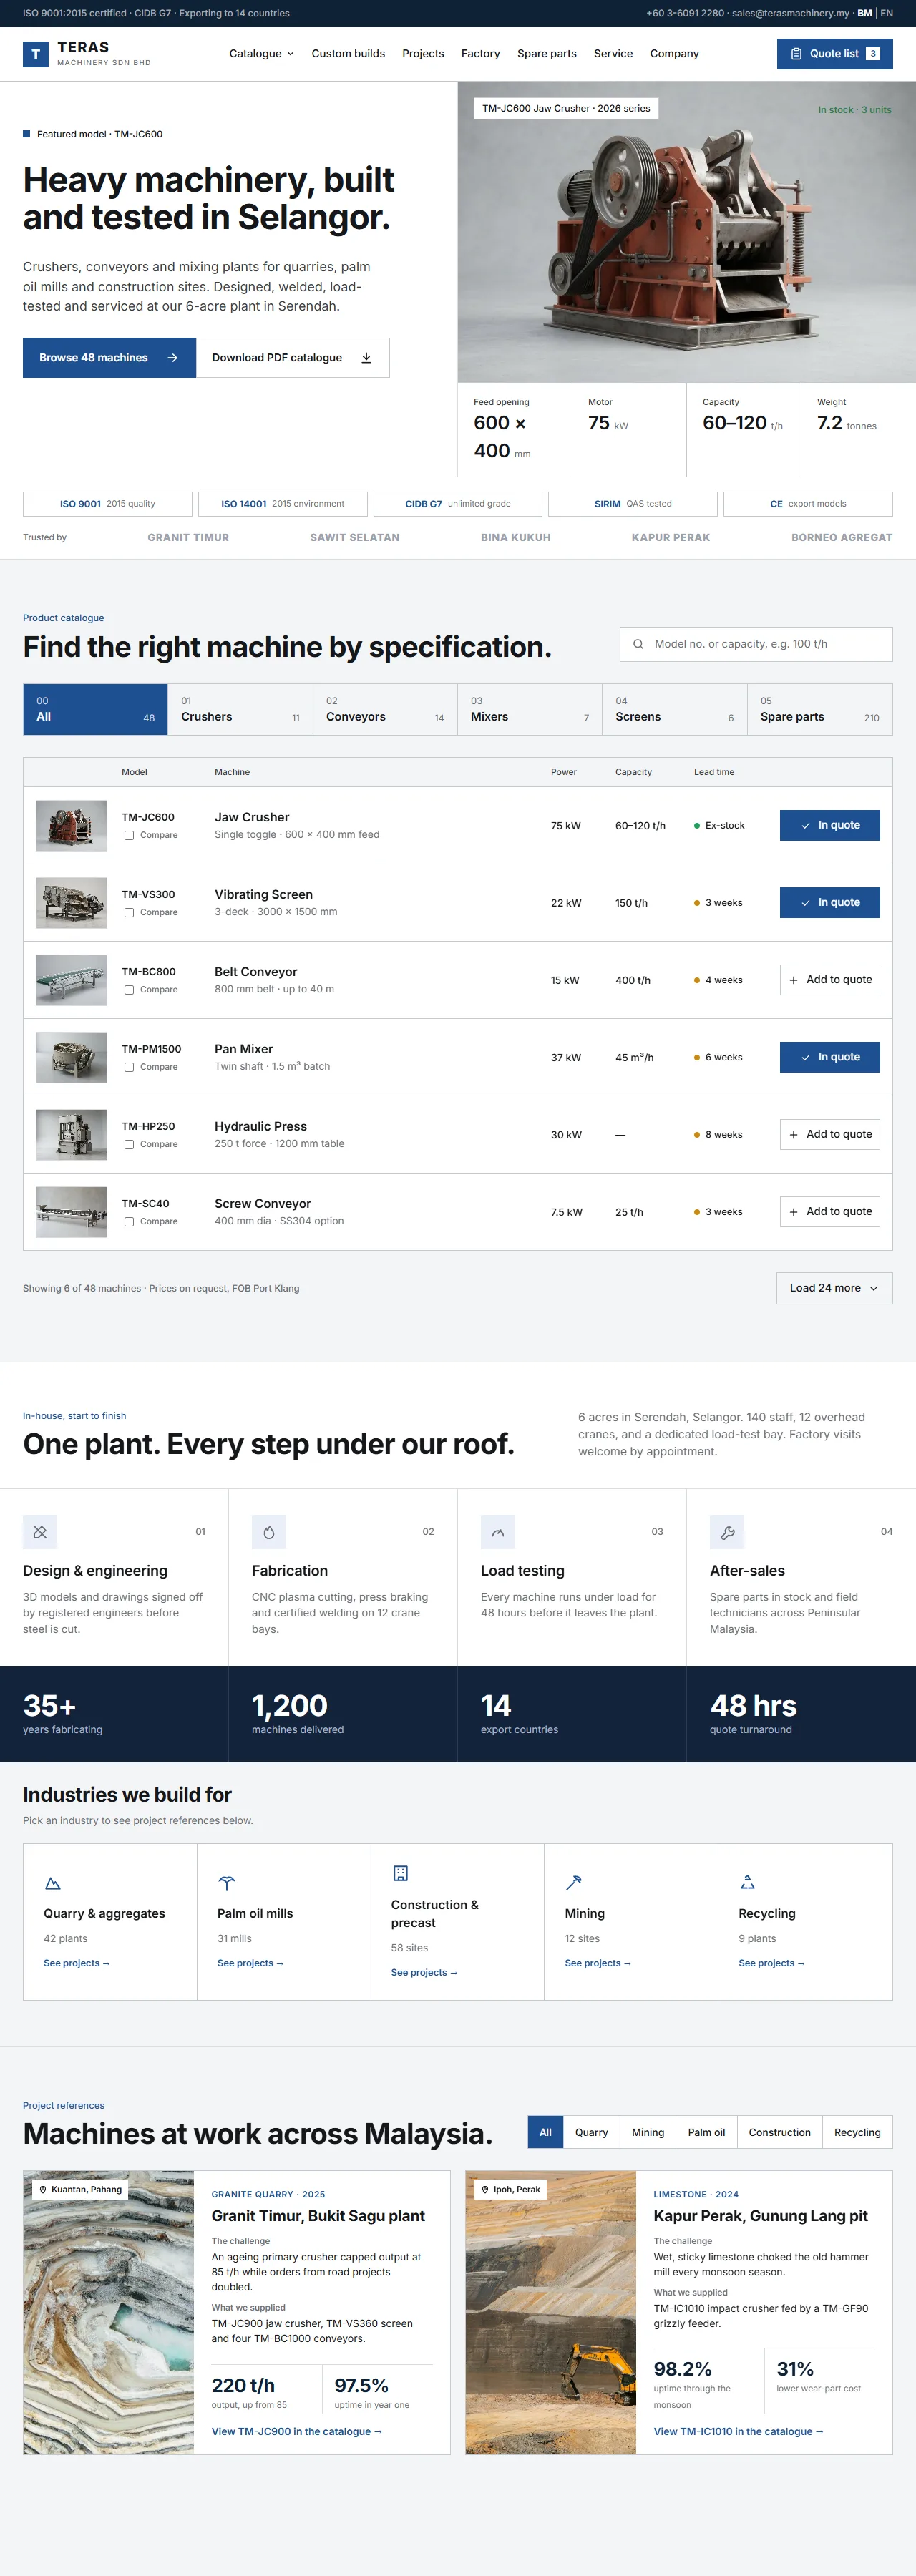Switch language to EN
The image size is (916, 2576).
(x=886, y=13)
